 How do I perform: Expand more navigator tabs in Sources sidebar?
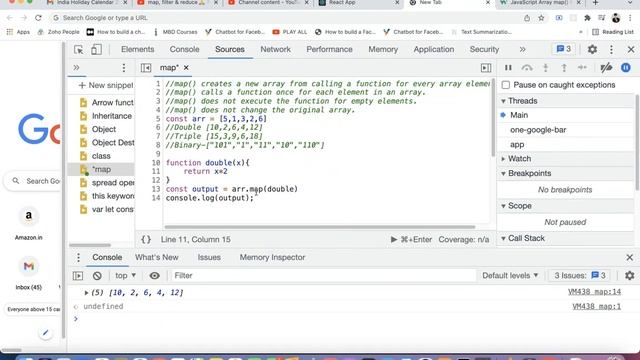76,68
